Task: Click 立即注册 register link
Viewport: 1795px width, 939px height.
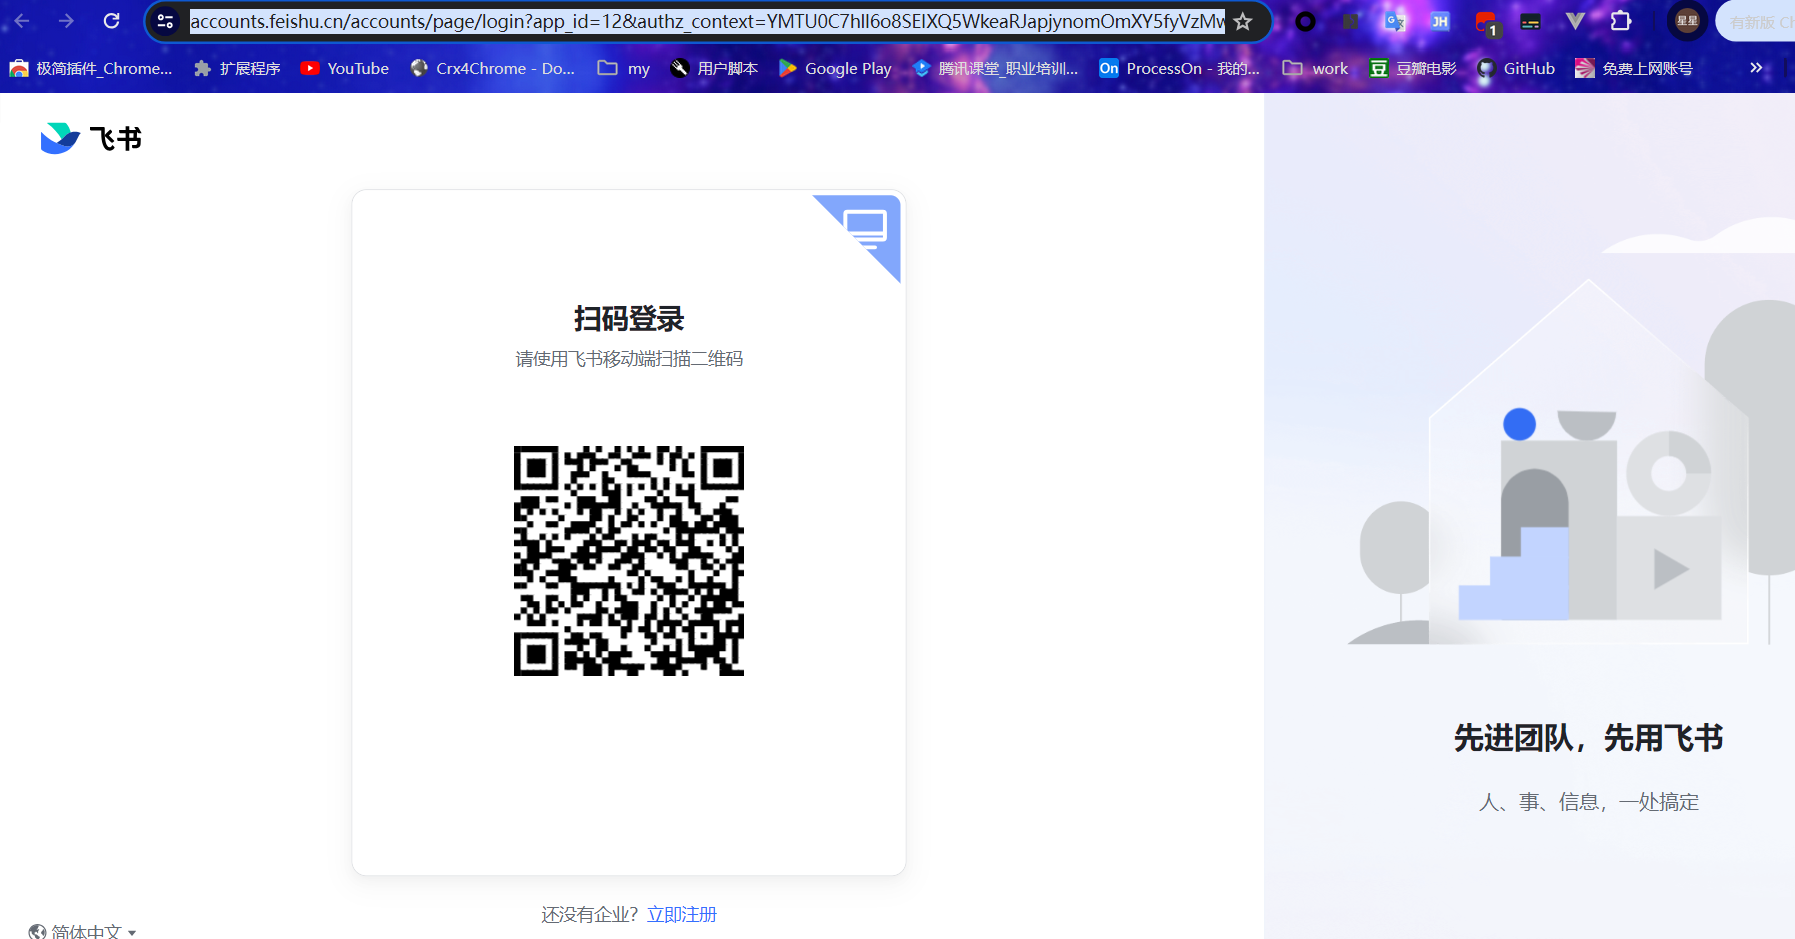Action: point(682,914)
